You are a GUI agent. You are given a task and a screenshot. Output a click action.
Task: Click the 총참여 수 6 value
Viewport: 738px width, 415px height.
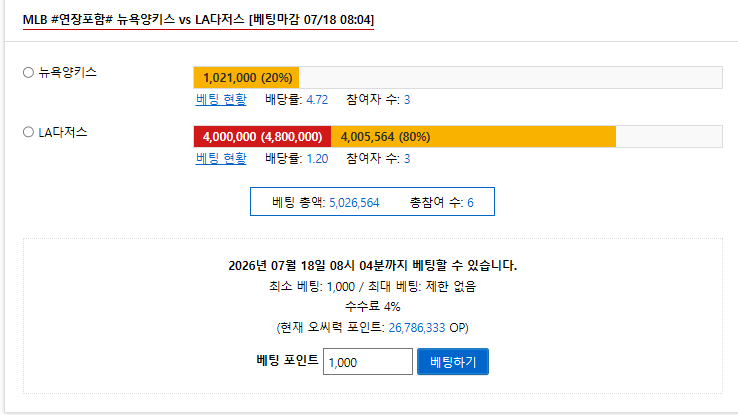click(470, 203)
